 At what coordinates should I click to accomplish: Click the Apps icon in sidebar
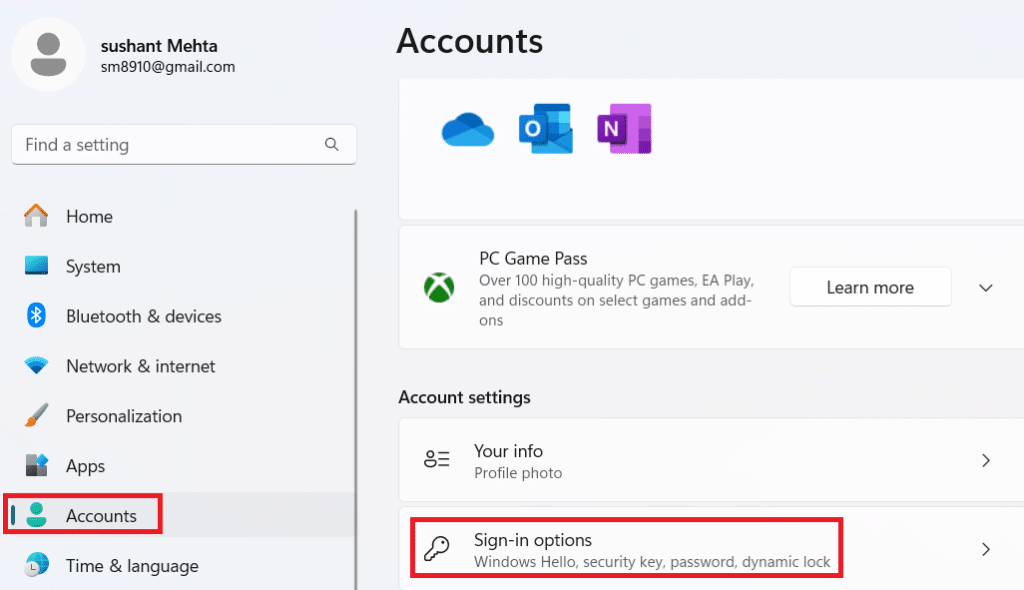pyautogui.click(x=37, y=465)
